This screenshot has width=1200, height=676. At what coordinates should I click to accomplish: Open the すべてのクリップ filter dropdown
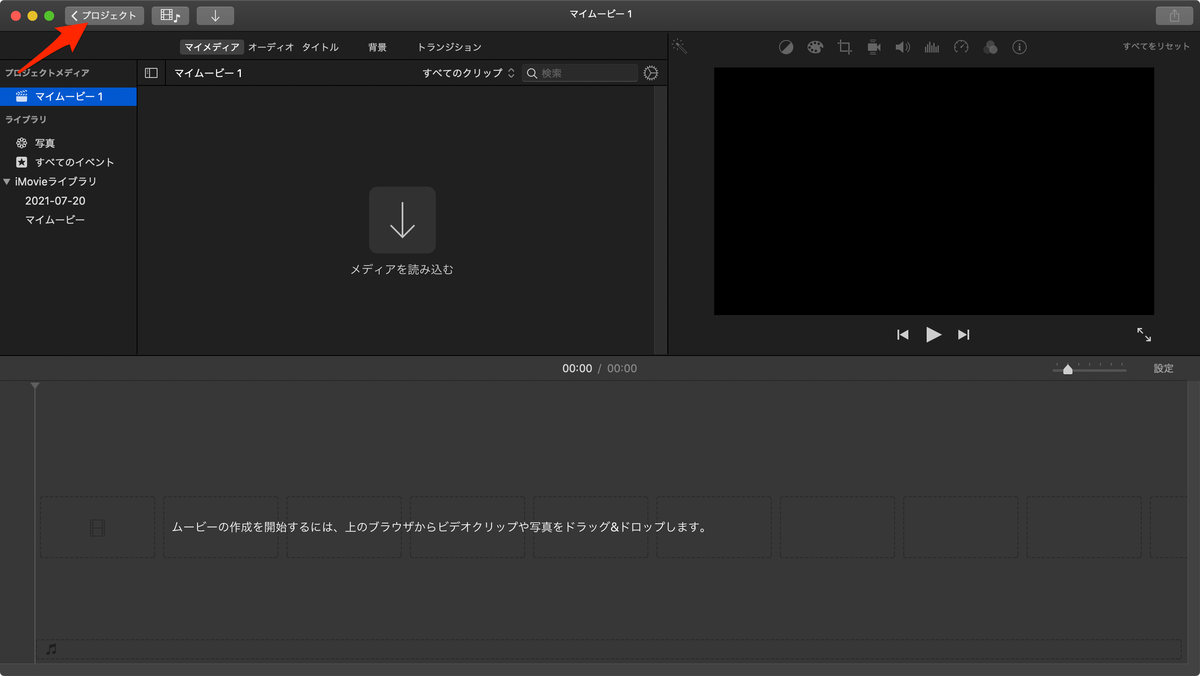(x=469, y=73)
